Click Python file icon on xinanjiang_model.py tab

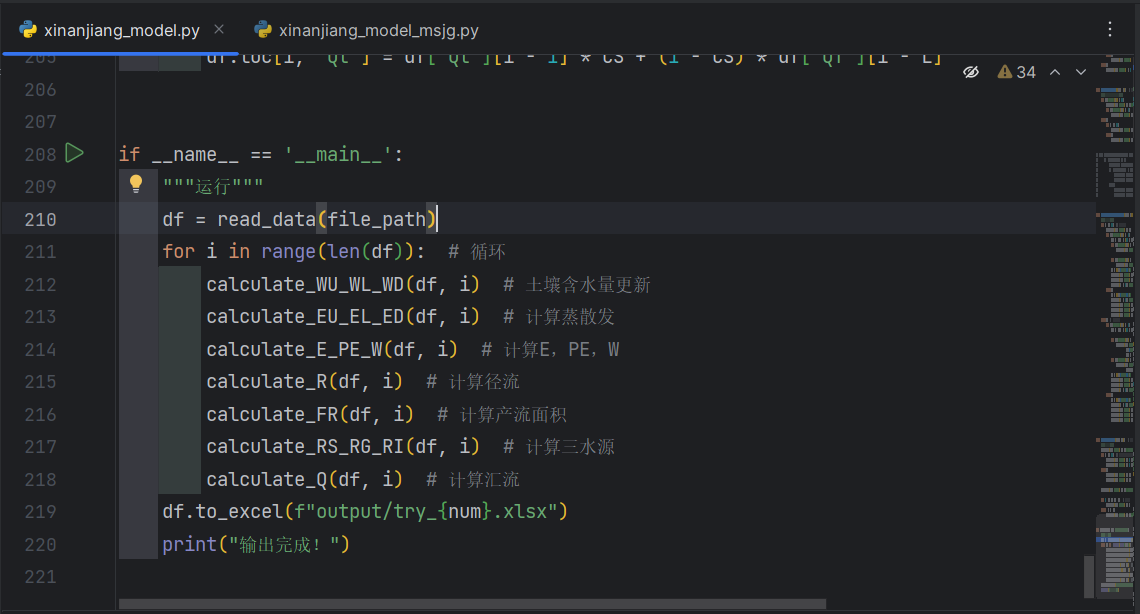point(28,30)
